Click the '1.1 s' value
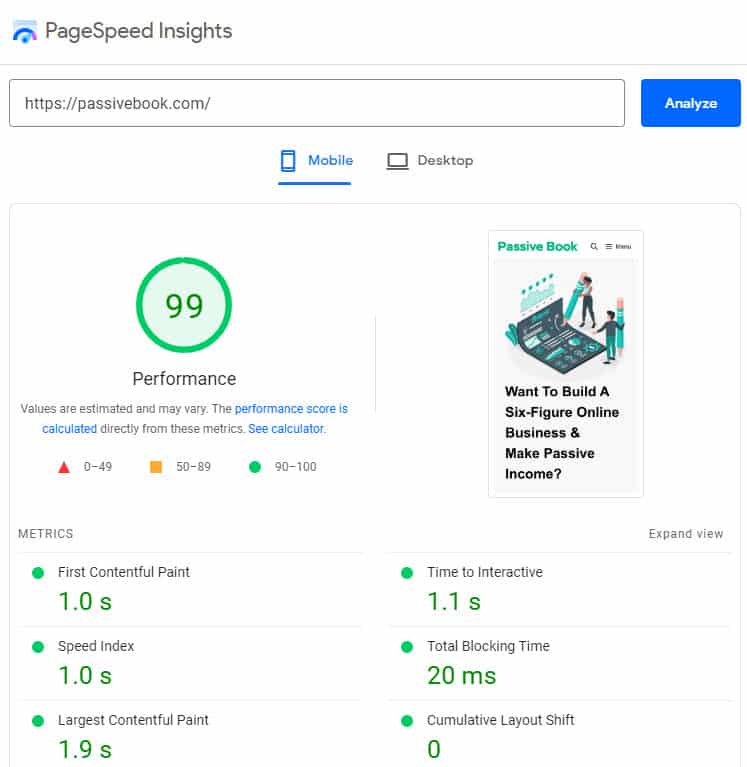 pos(454,601)
